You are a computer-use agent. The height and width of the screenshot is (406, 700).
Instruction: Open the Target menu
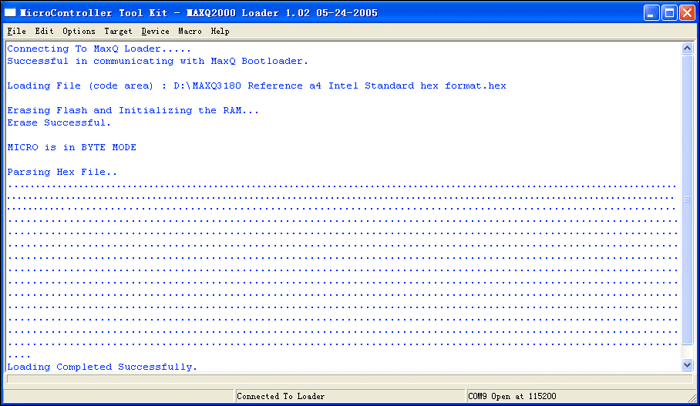tap(118, 31)
